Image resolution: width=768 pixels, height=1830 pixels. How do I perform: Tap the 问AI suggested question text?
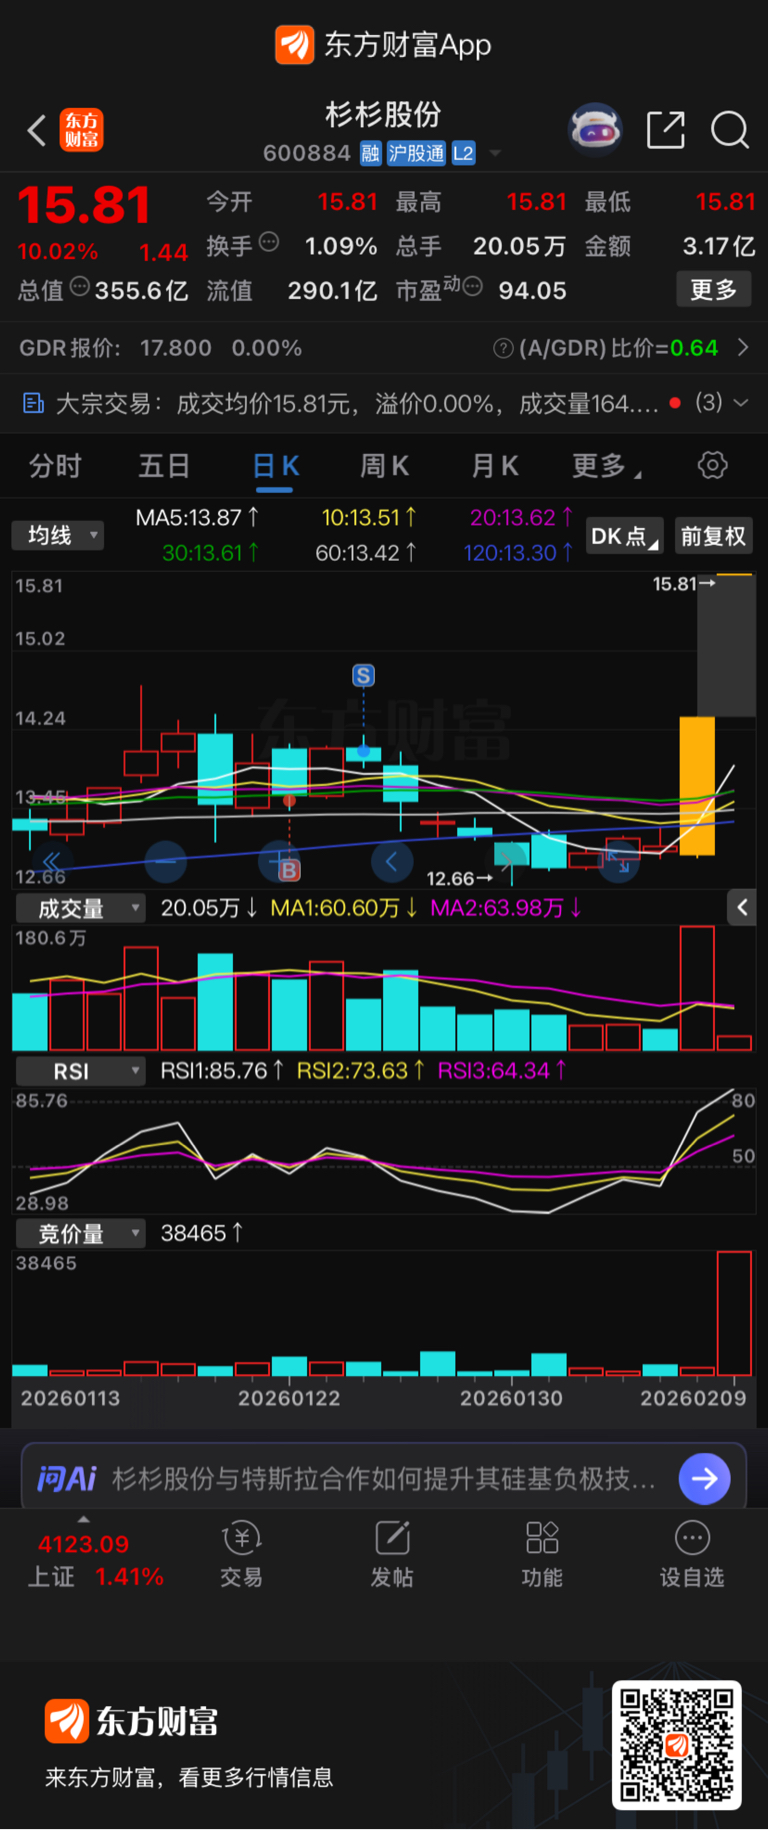pos(384,1478)
